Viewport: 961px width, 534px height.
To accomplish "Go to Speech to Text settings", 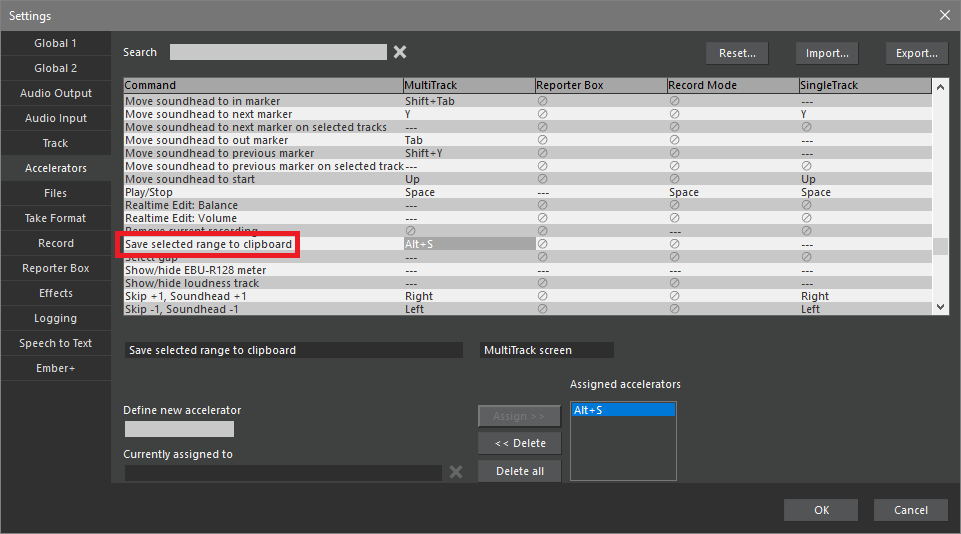I will tap(56, 343).
